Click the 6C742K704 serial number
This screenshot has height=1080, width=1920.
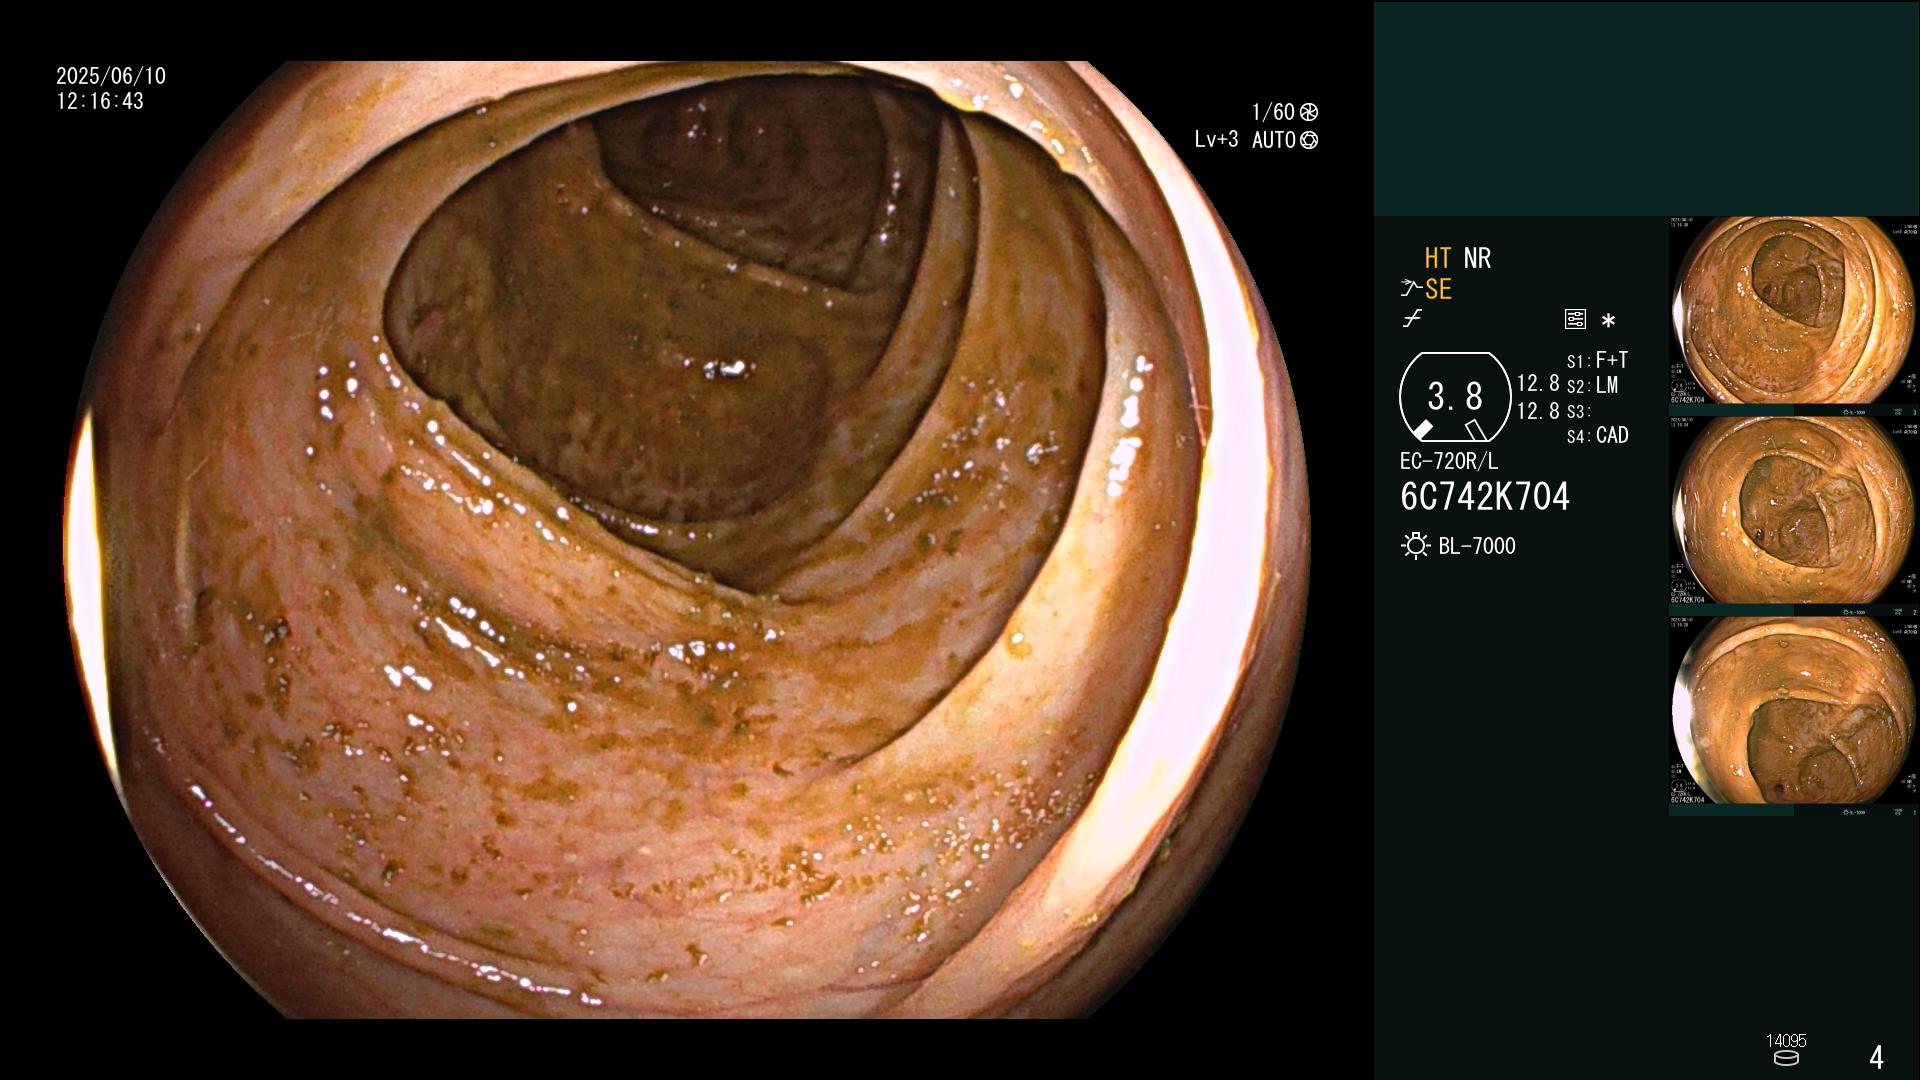(x=1485, y=497)
